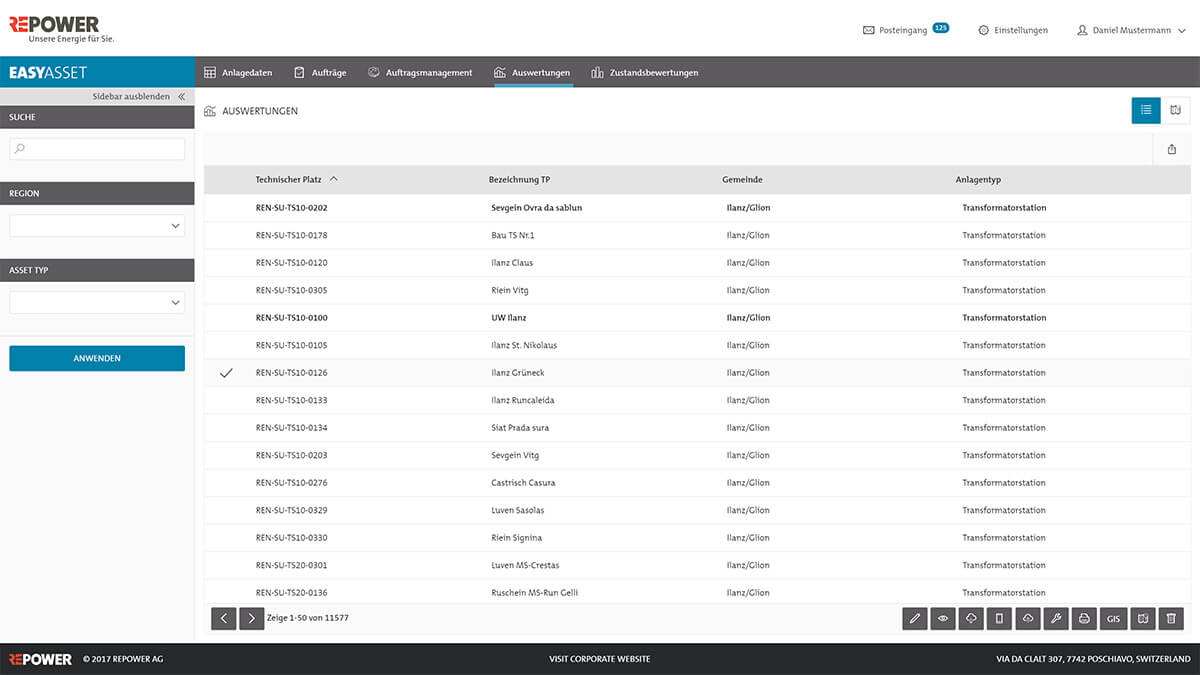Click the cloud download icon in bottom toolbar
1200x675 pixels.
(971, 618)
